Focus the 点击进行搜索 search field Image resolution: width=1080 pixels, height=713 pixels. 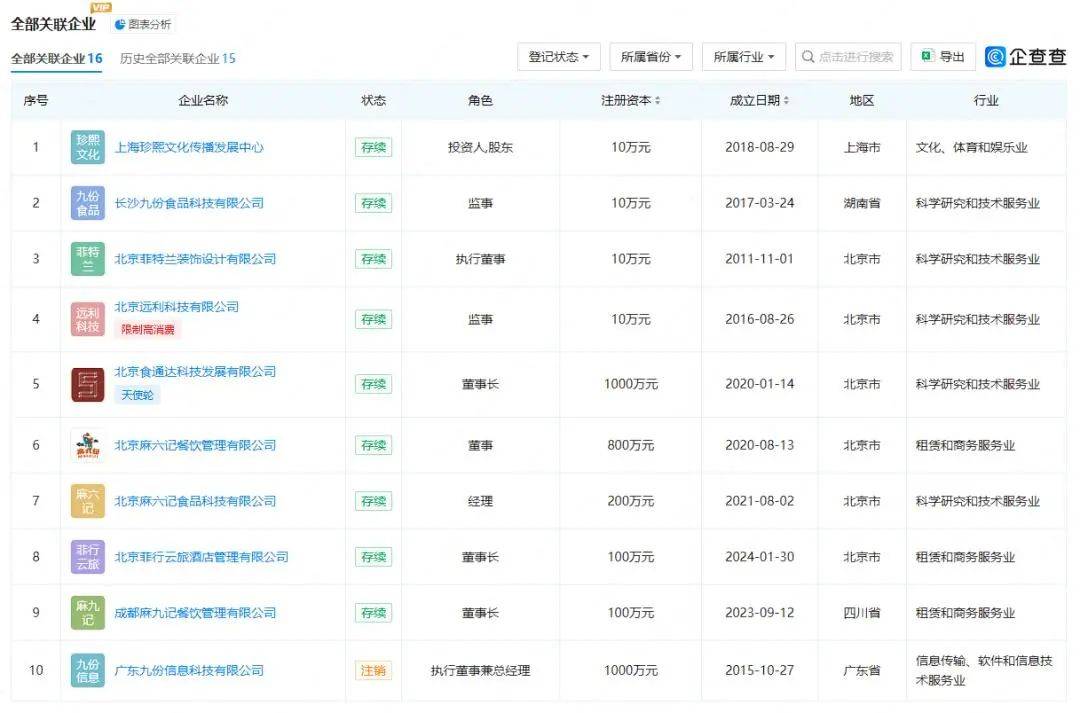[x=848, y=56]
